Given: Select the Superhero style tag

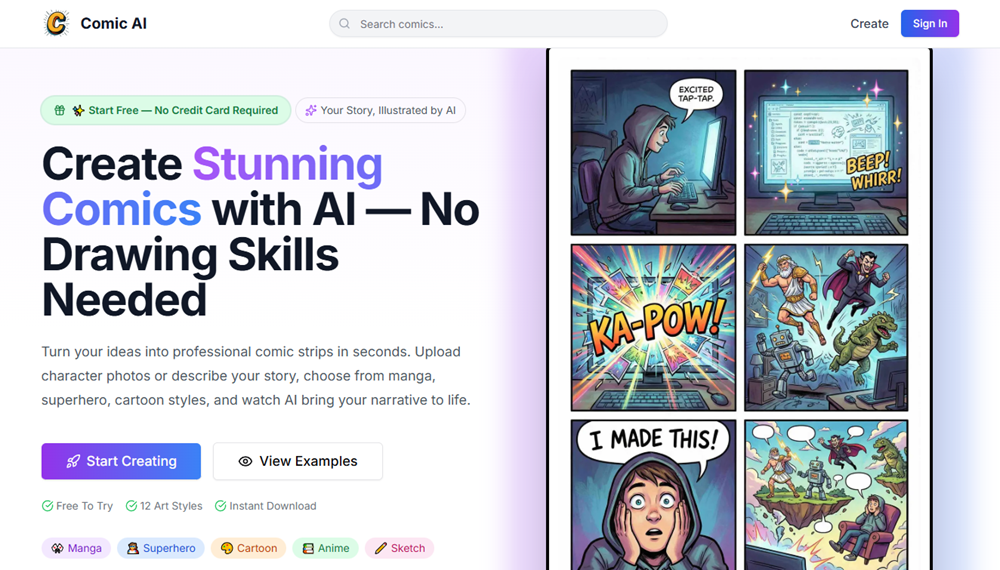Looking at the screenshot, I should (161, 548).
